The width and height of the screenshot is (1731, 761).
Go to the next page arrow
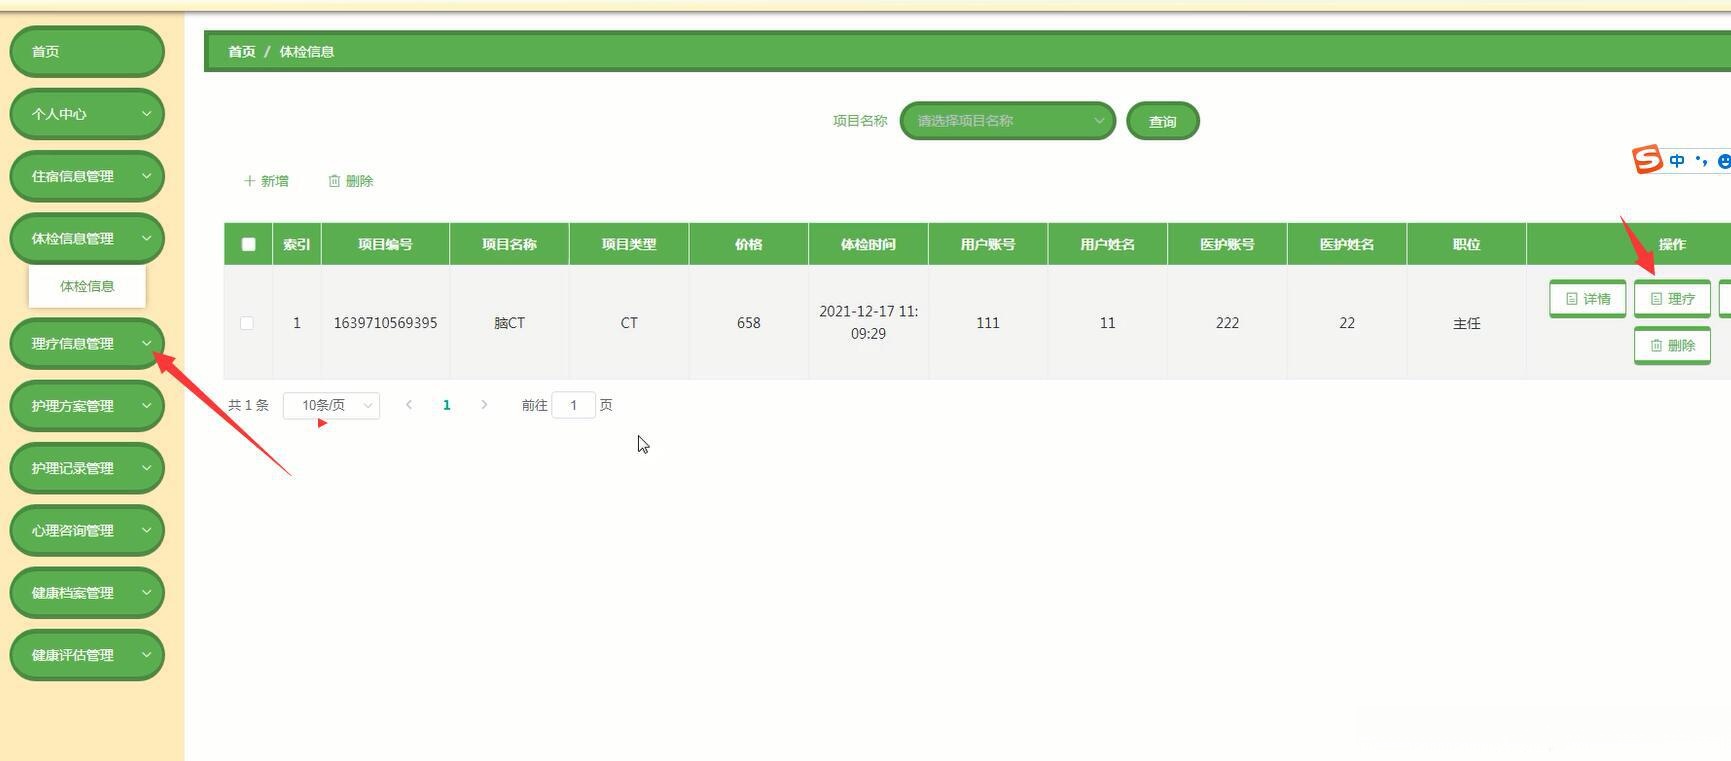point(484,405)
